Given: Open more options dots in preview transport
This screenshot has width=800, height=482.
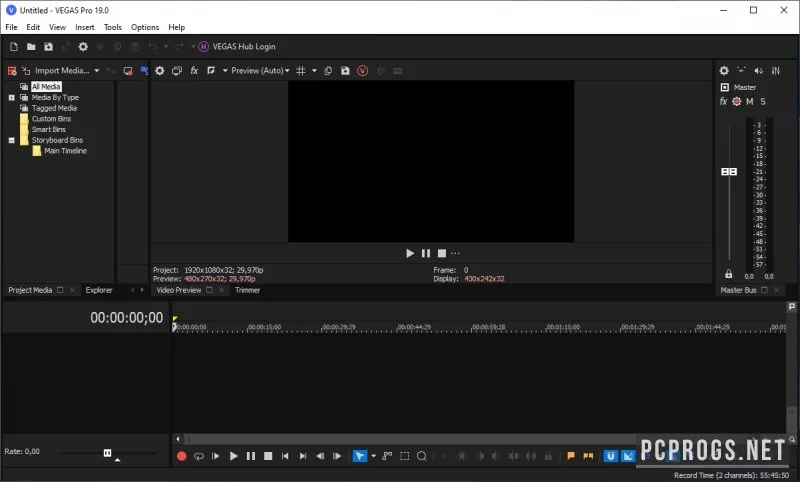Looking at the screenshot, I should point(455,253).
